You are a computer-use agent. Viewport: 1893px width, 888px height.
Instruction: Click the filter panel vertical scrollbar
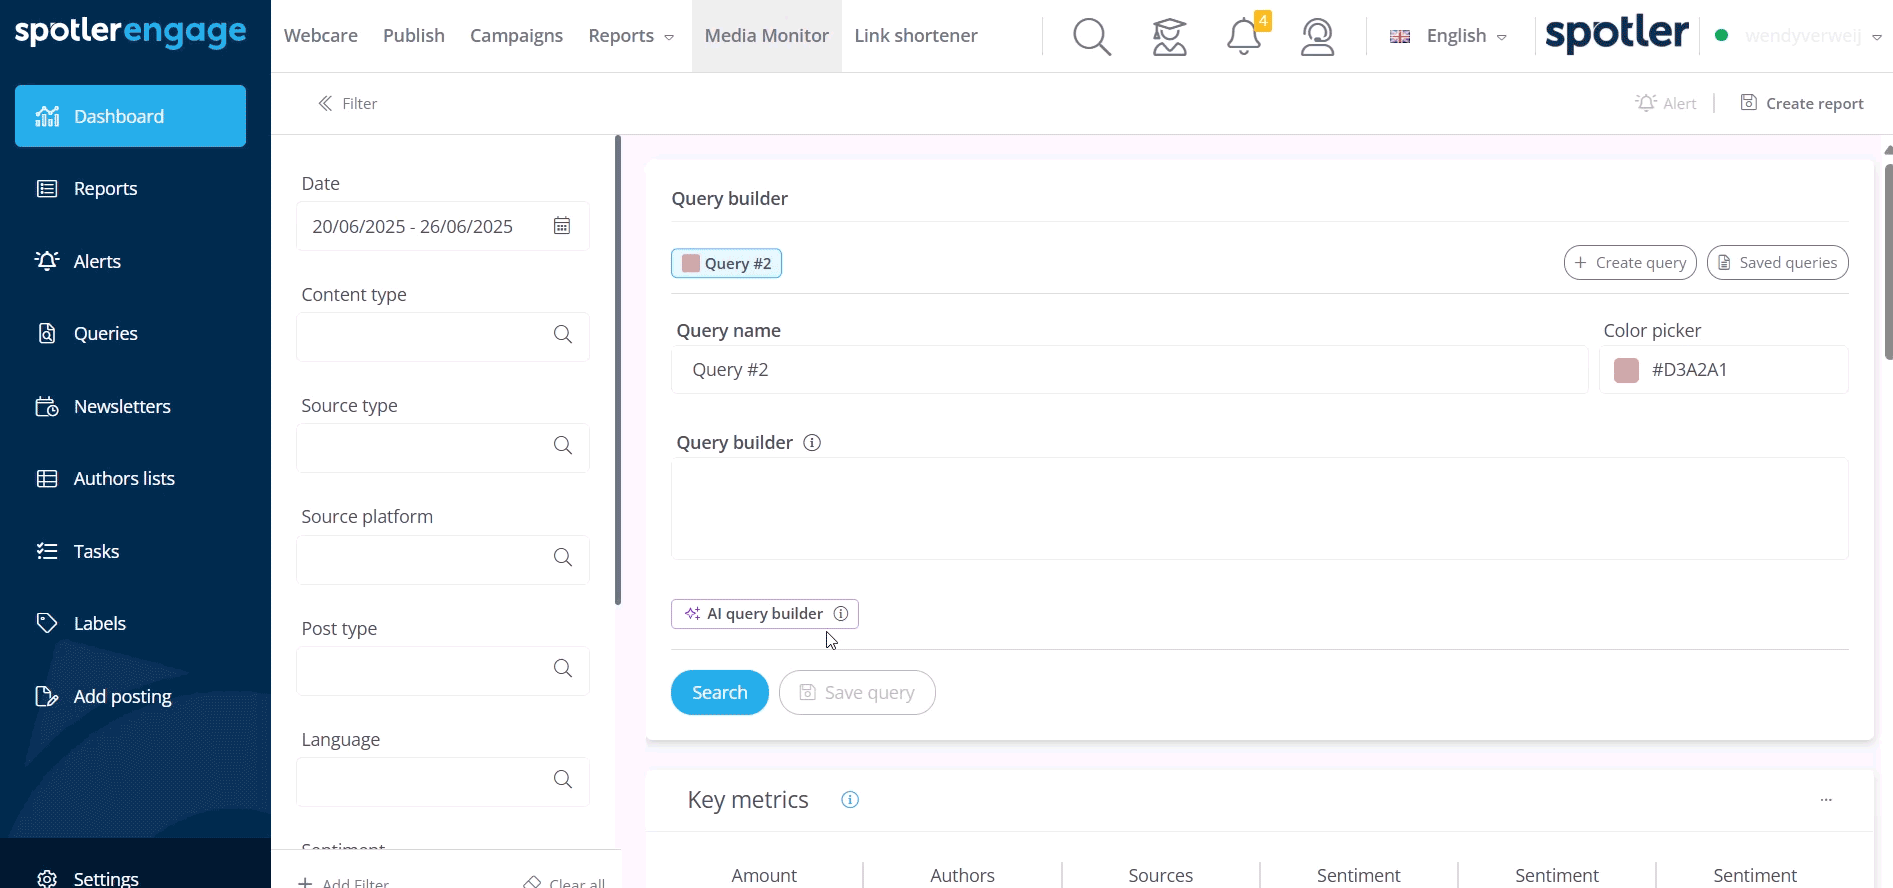pos(618,370)
